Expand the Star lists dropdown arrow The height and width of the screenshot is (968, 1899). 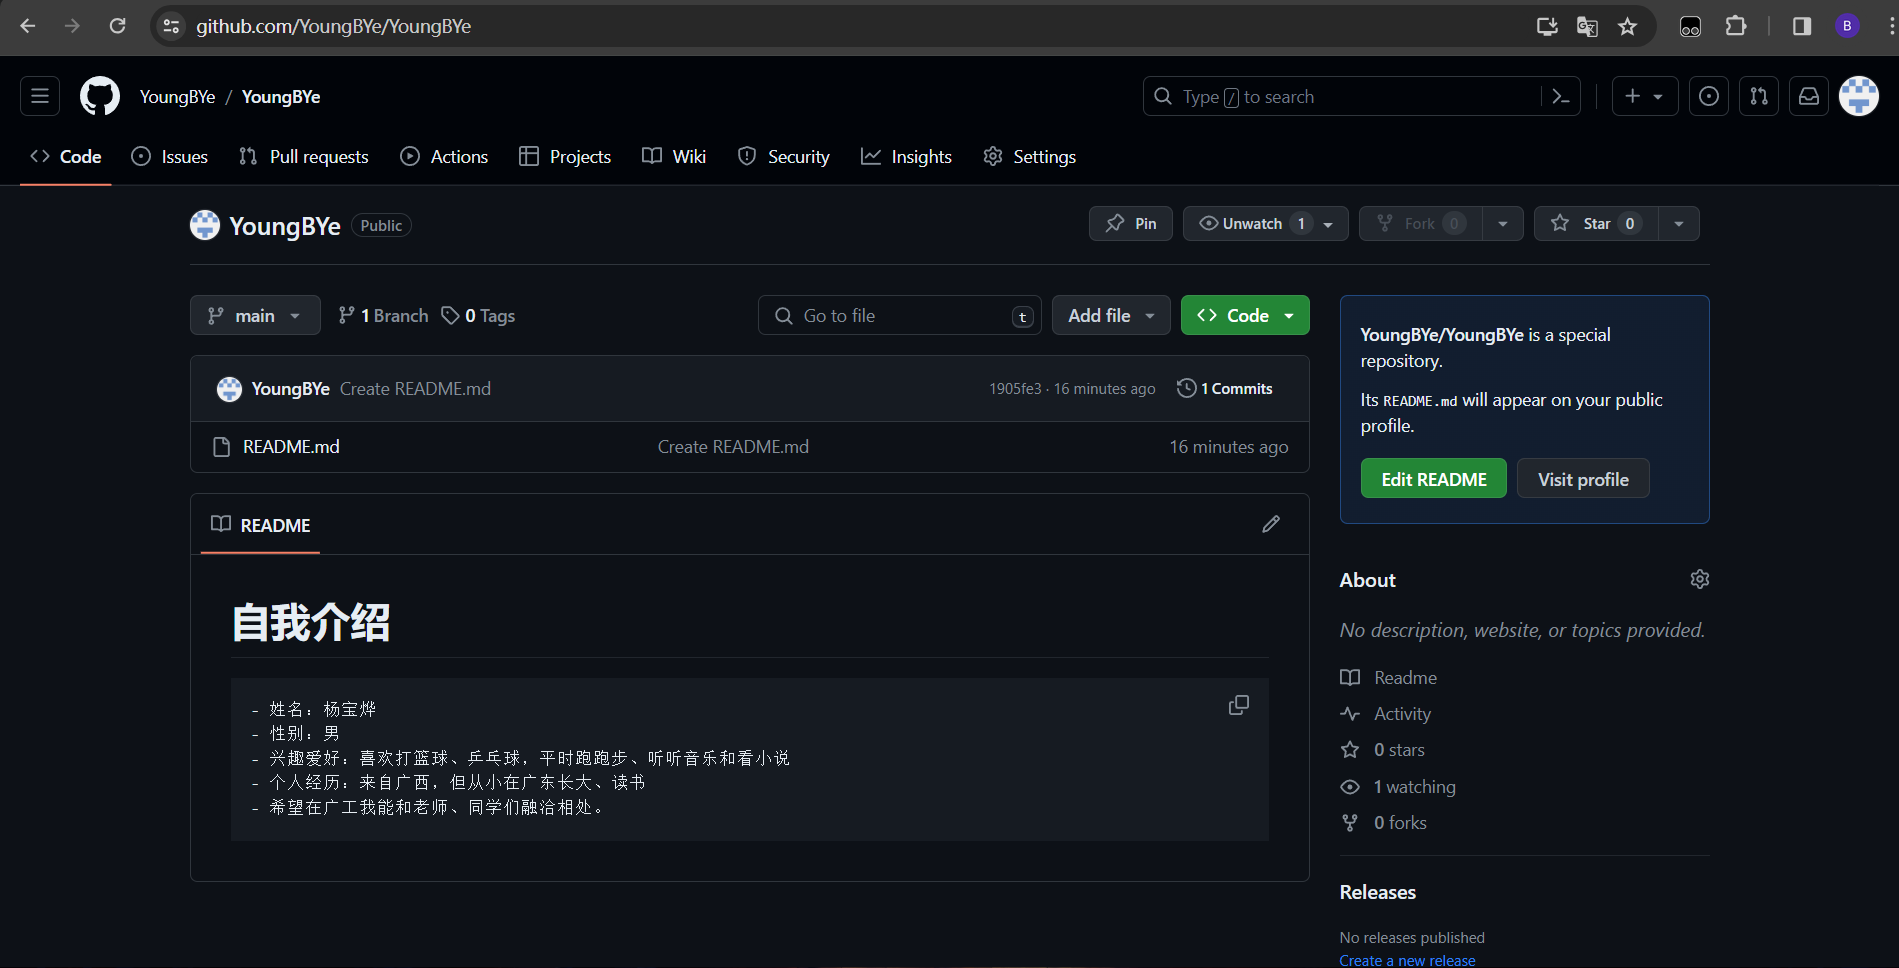coord(1679,223)
